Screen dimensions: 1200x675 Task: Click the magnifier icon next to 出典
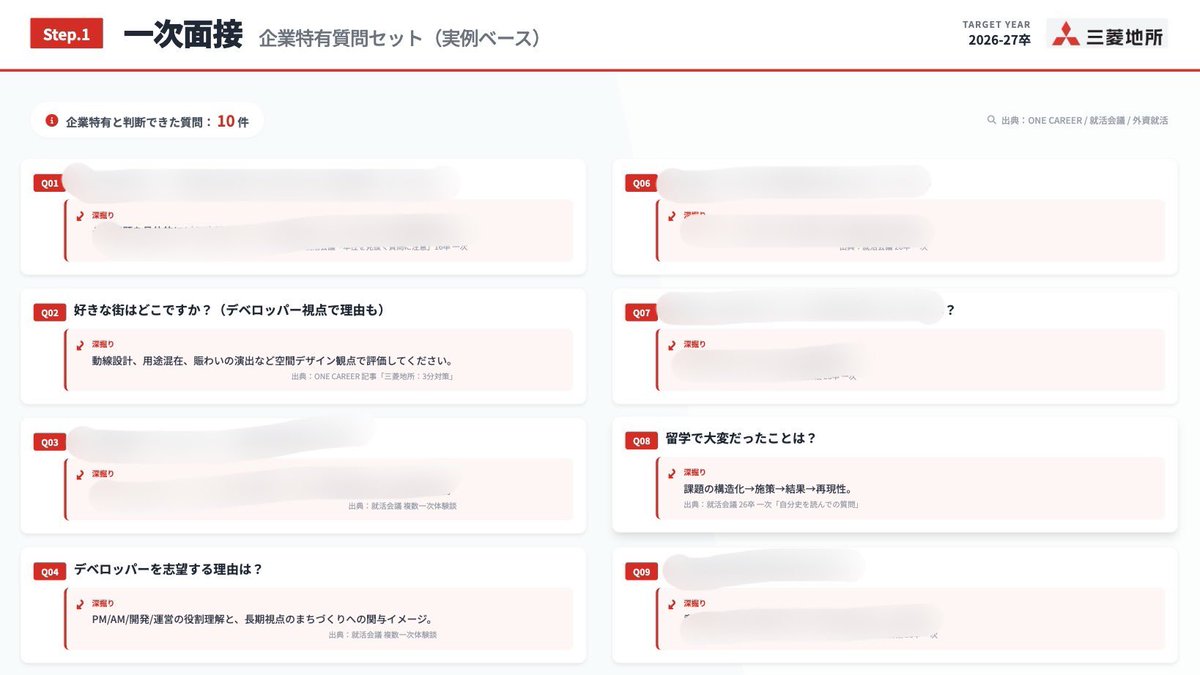[991, 120]
